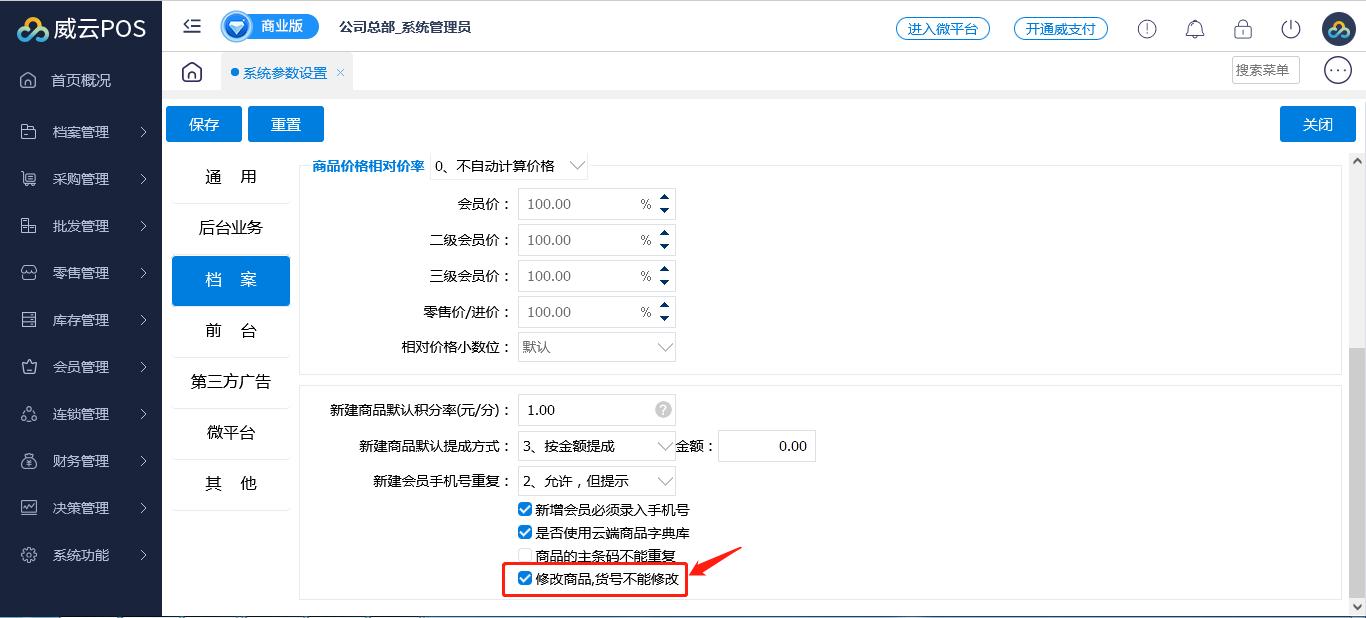
Task: Click the home icon tab
Action: coord(192,72)
